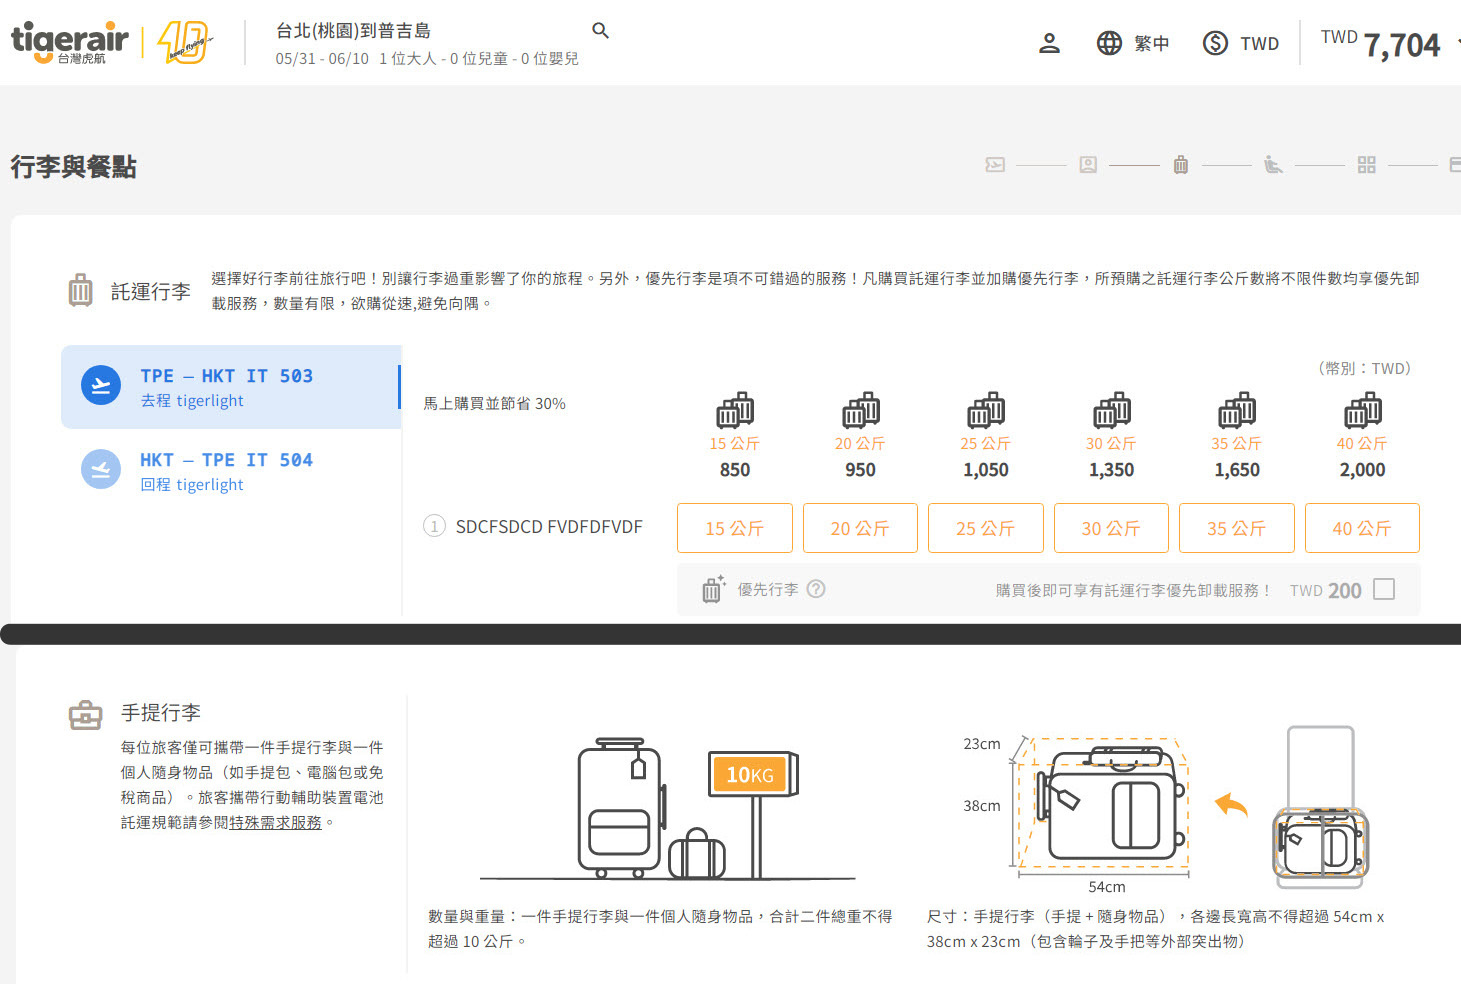
Task: Click the trip dates and passengers text
Action: (427, 59)
